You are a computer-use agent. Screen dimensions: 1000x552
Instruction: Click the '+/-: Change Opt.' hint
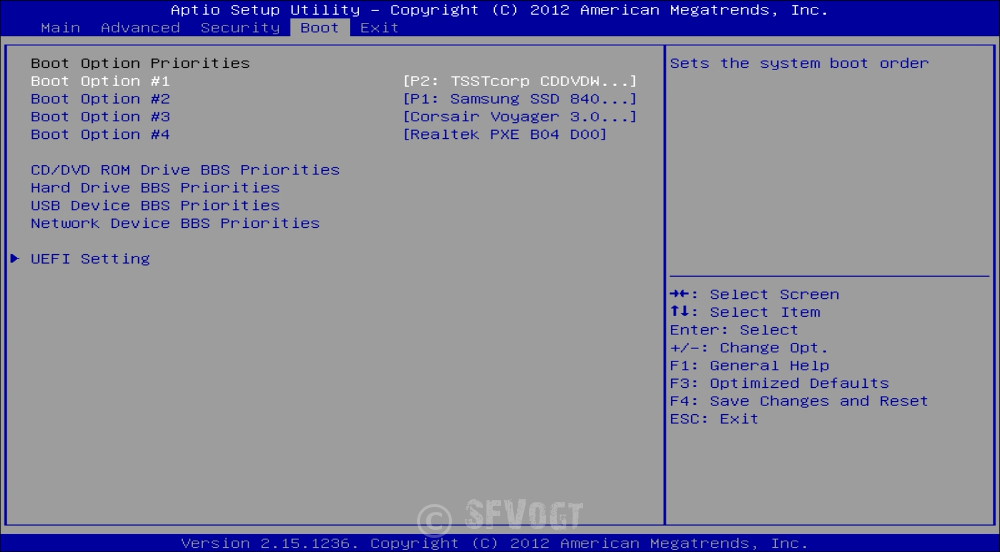coord(749,348)
